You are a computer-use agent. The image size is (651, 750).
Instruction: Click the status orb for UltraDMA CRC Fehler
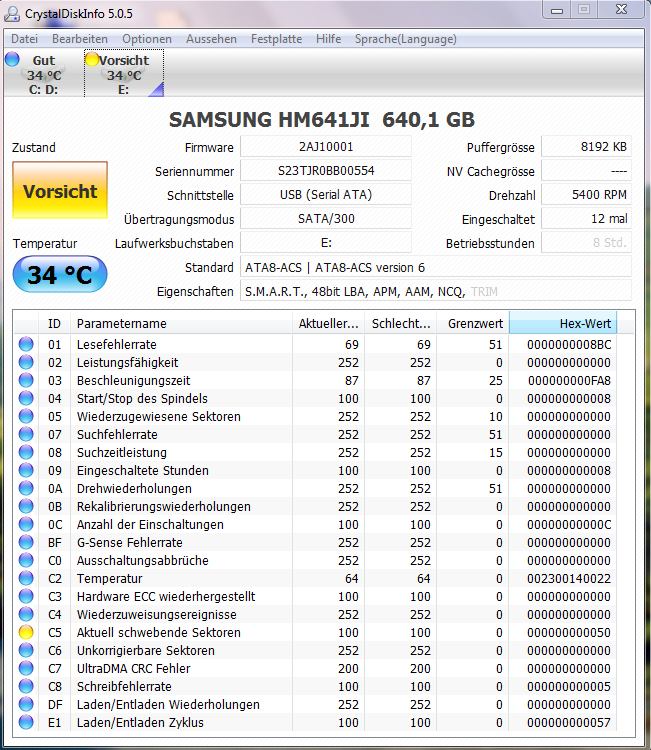[x=26, y=668]
